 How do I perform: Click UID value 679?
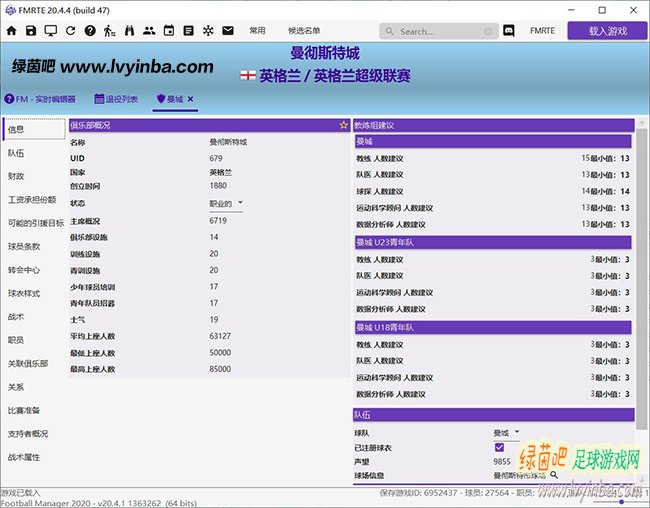point(216,158)
